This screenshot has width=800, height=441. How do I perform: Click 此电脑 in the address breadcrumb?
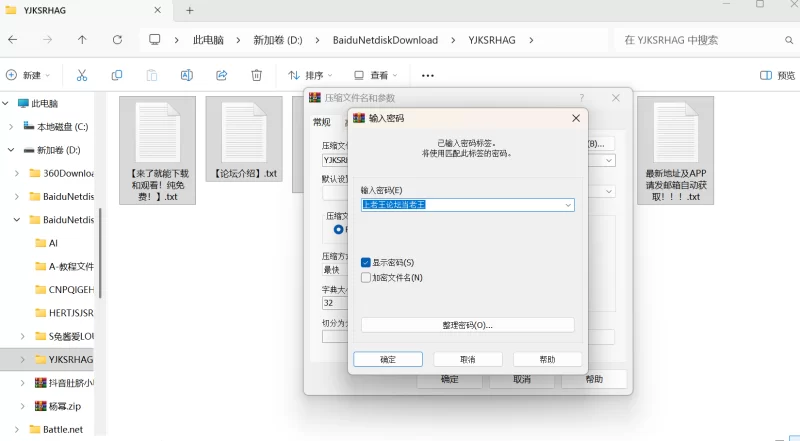point(208,40)
